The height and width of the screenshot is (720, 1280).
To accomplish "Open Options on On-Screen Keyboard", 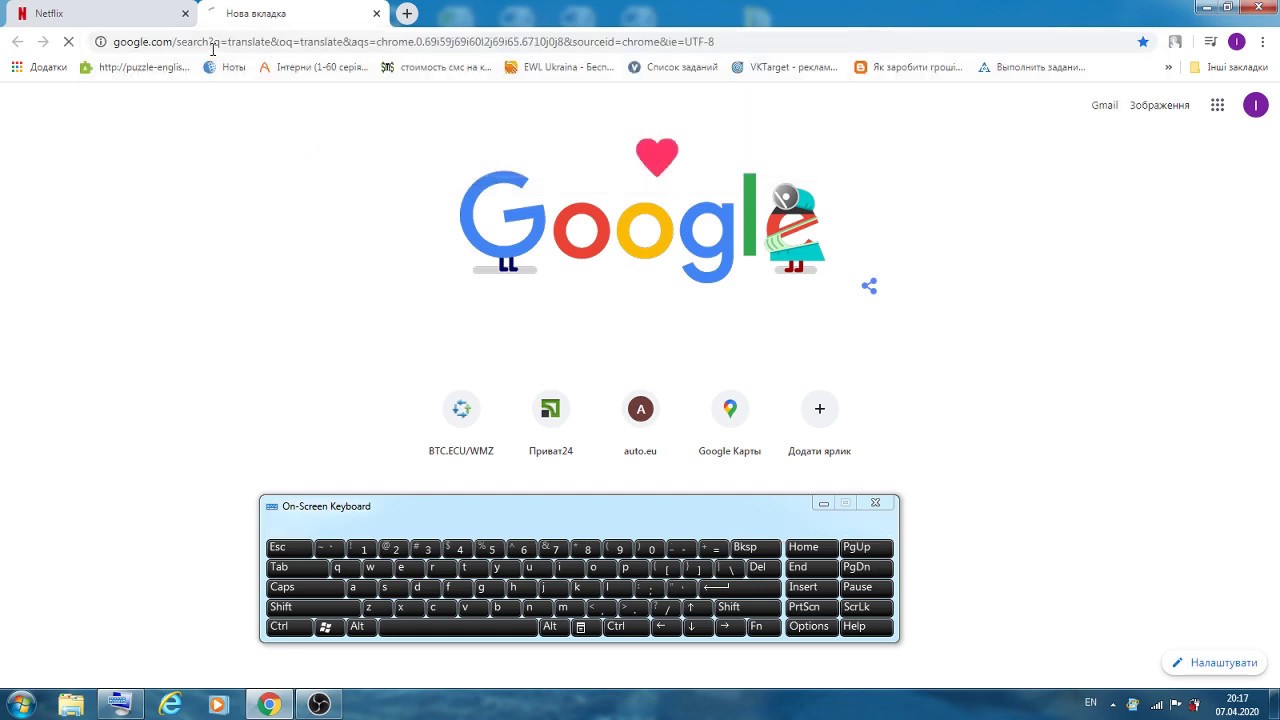I will pyautogui.click(x=811, y=627).
